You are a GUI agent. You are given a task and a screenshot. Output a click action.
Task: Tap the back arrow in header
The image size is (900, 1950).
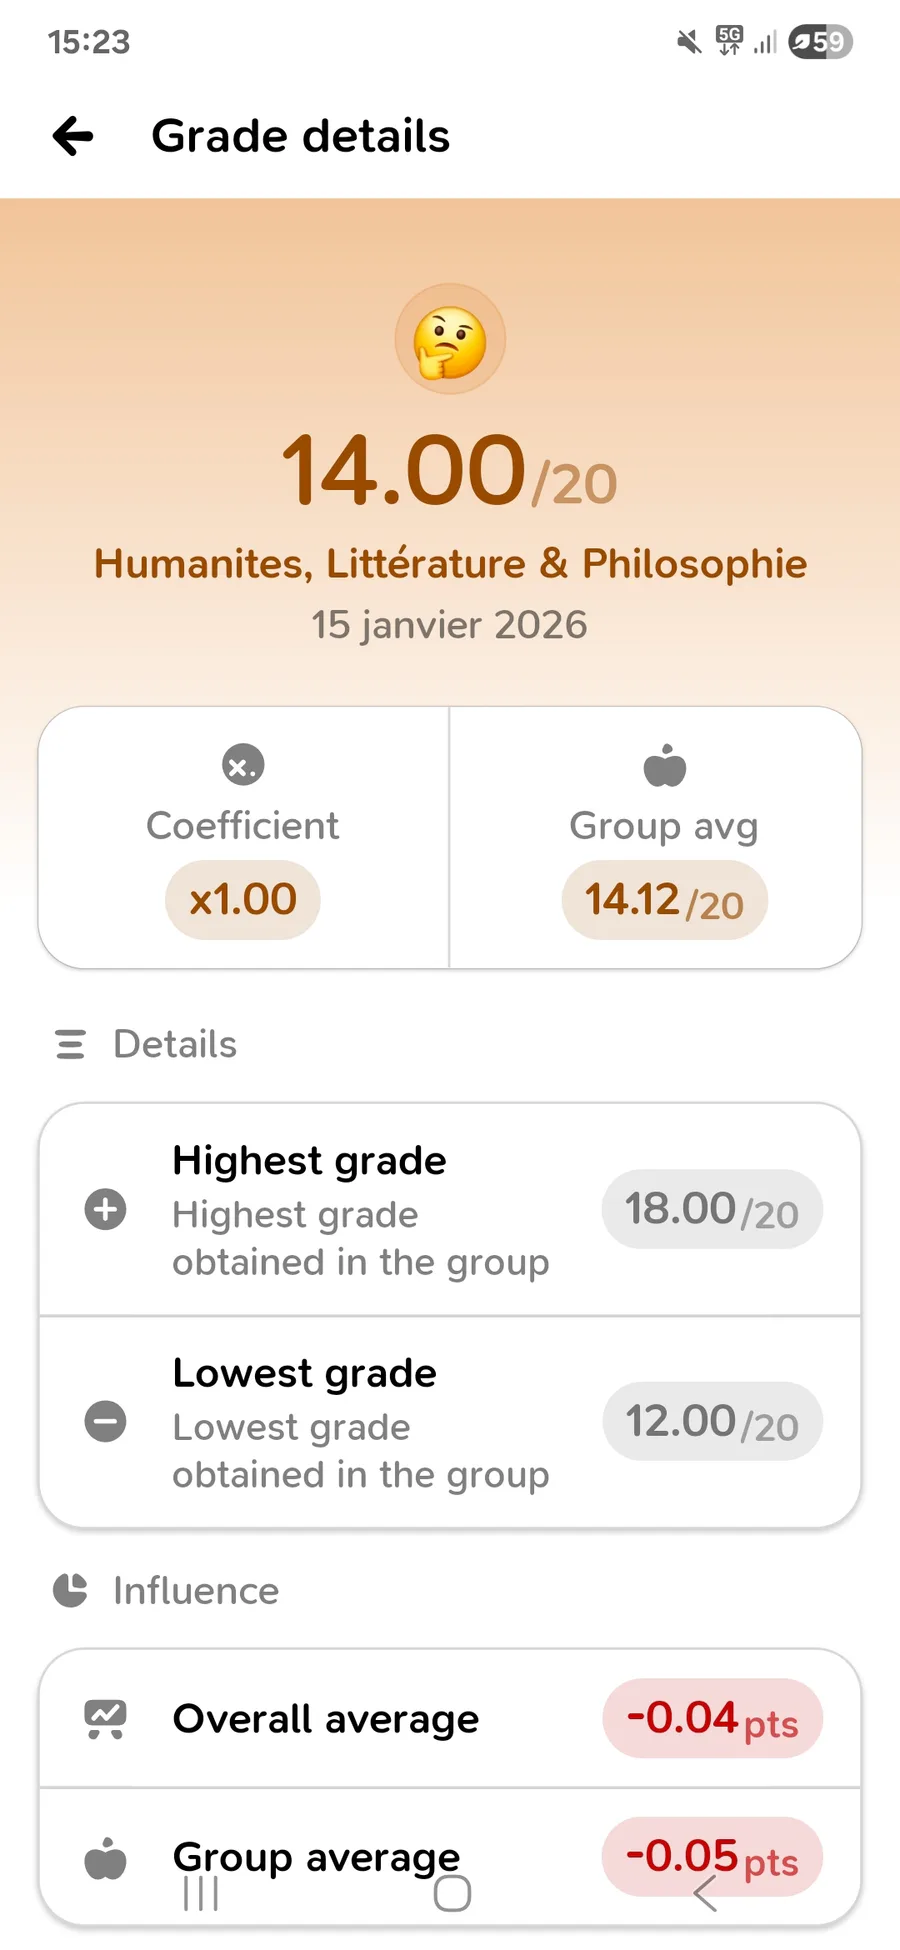[73, 136]
